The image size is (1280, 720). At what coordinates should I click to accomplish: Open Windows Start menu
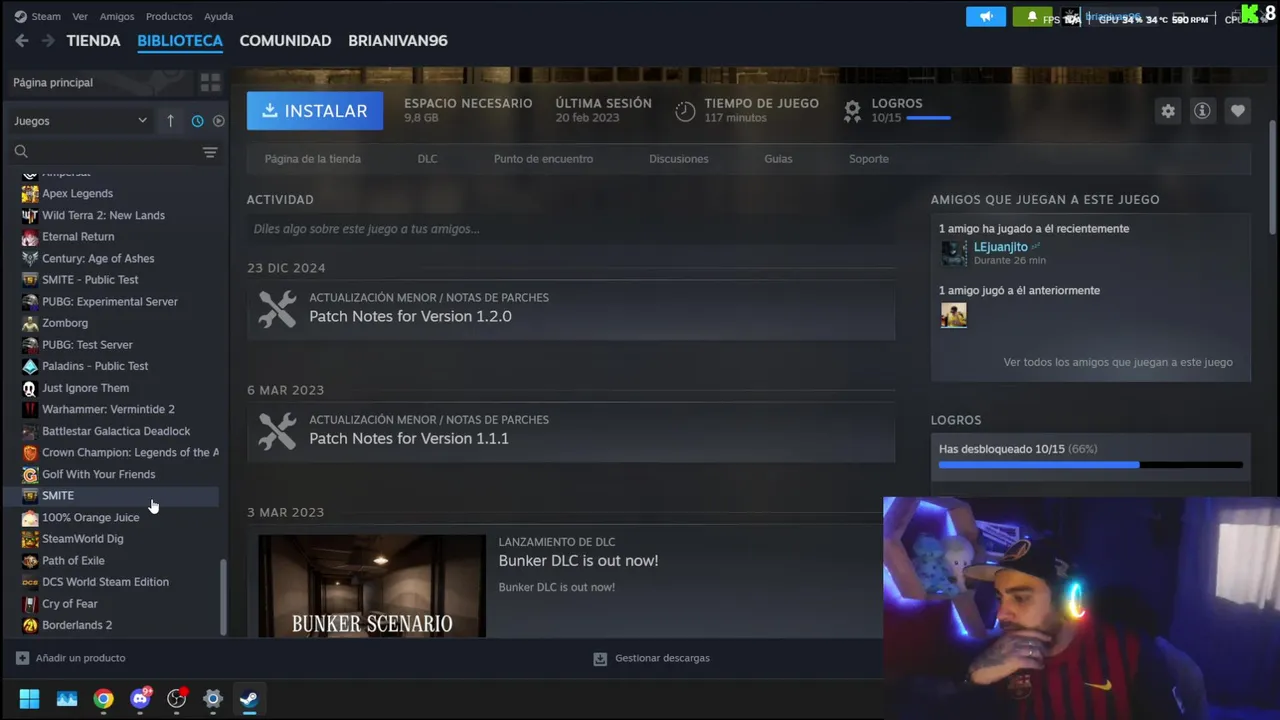coord(29,698)
